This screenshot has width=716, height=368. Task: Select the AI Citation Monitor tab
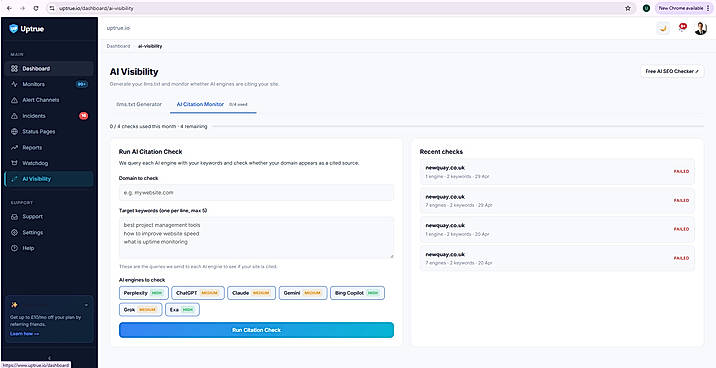tap(212, 104)
